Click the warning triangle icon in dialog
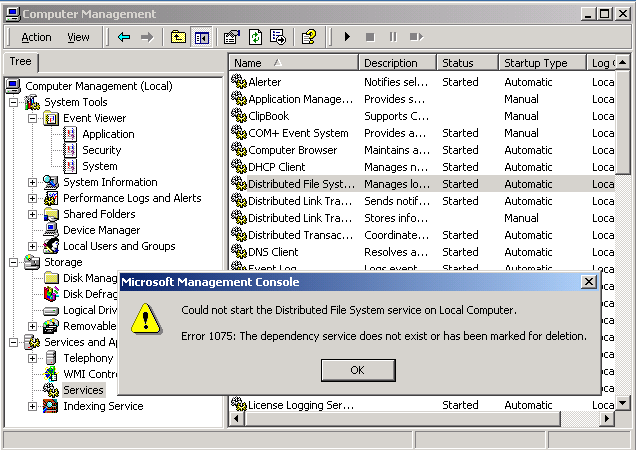 [146, 319]
